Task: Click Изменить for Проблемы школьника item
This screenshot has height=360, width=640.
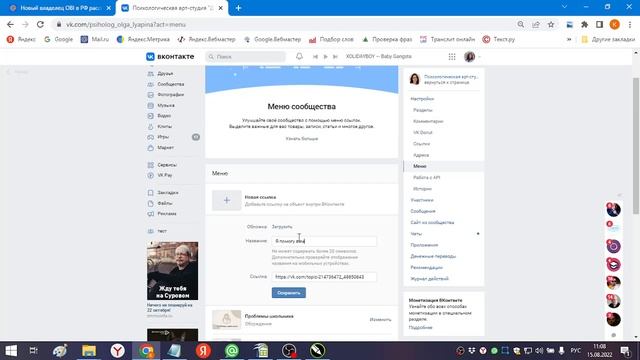Action: pyautogui.click(x=380, y=320)
